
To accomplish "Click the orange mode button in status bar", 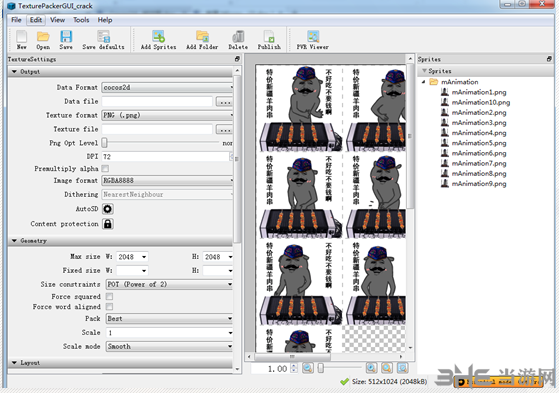I will pos(498,382).
